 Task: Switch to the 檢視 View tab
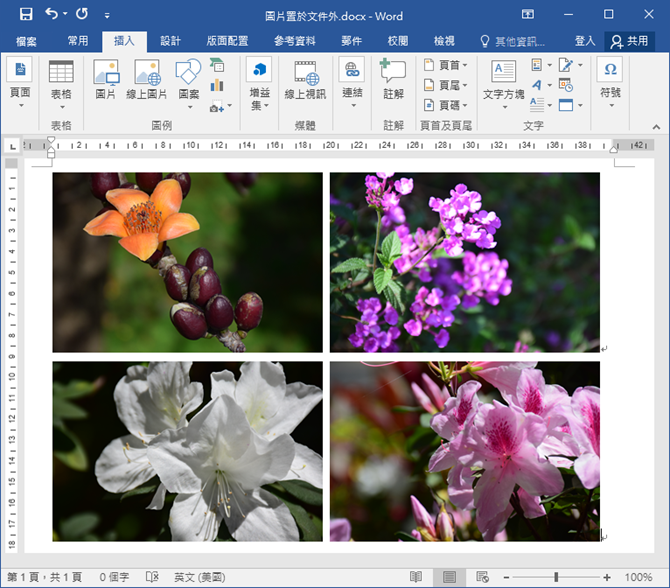444,41
